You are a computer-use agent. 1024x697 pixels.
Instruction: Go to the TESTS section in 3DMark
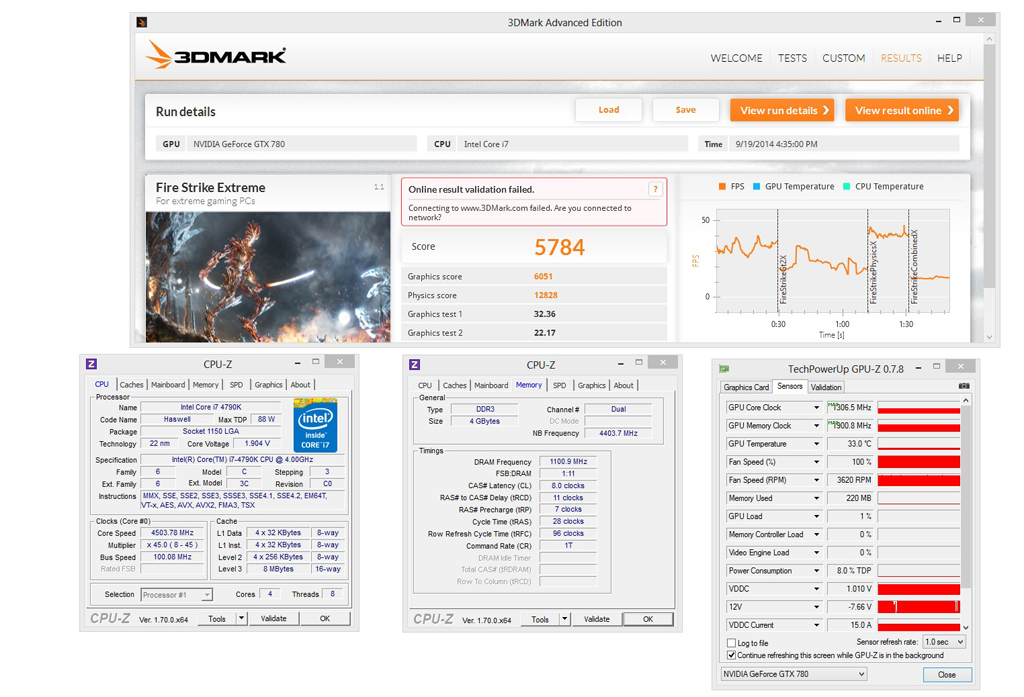pyautogui.click(x=792, y=58)
